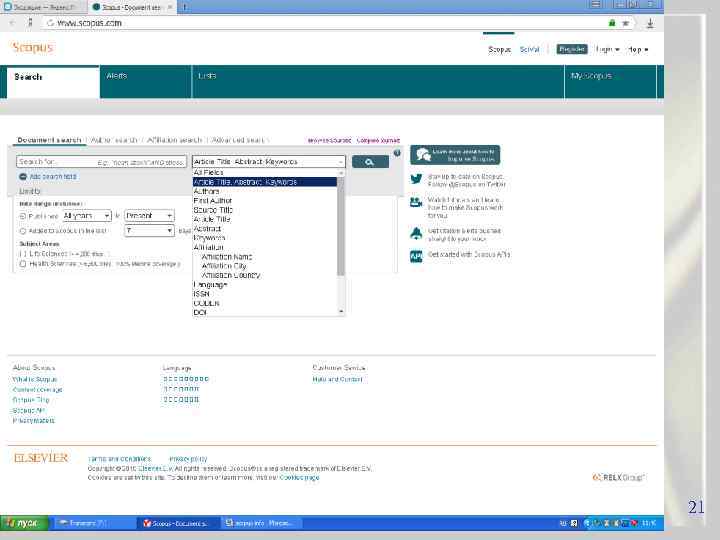
Task: Open a new browser tab with plus
Action: pyautogui.click(x=184, y=7)
